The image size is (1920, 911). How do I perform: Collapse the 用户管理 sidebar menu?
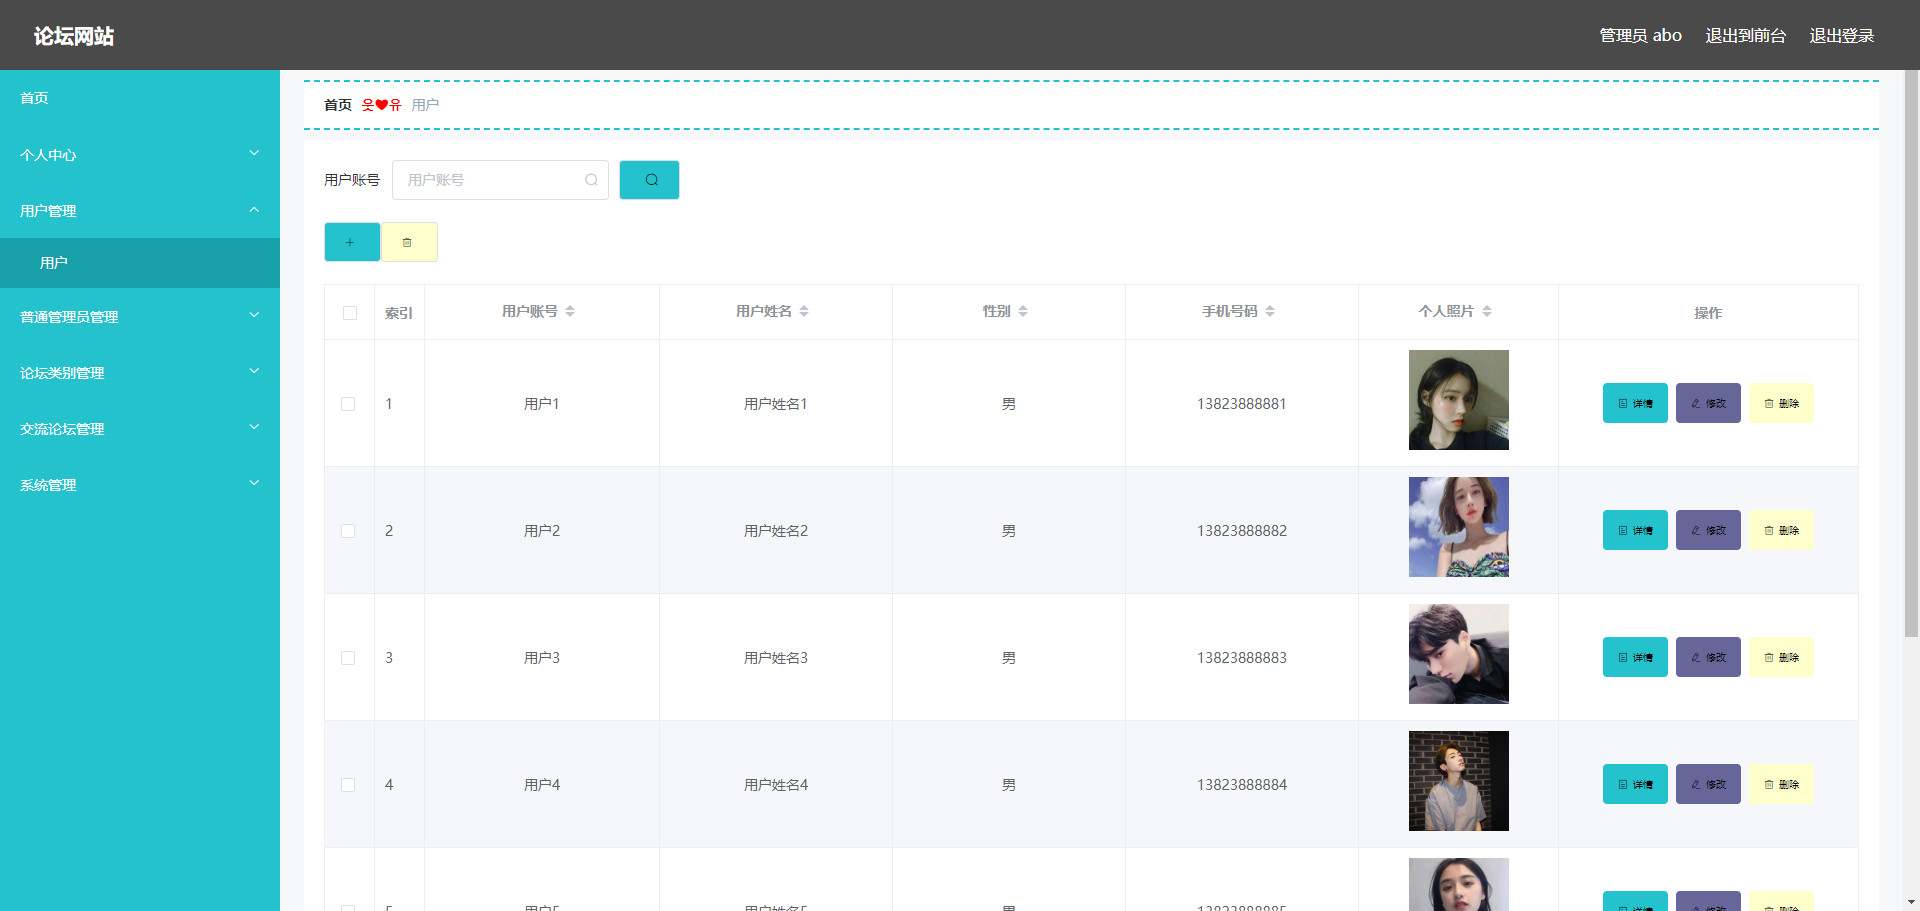140,210
